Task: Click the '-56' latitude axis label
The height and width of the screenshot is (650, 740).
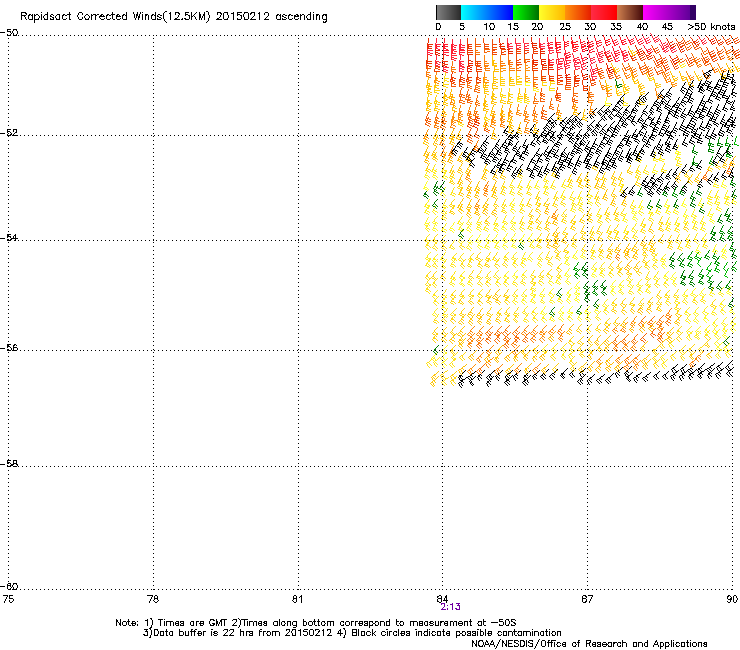Action: coord(9,347)
